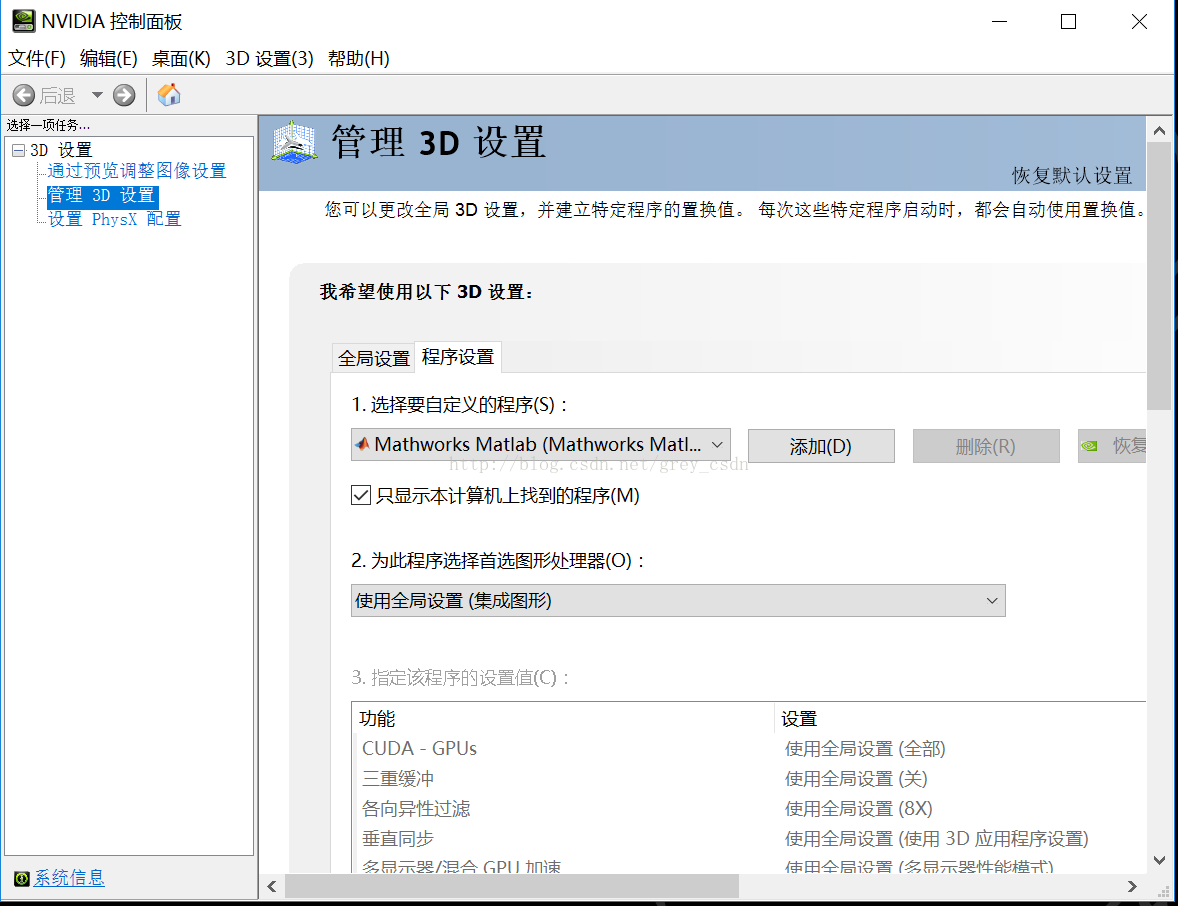The image size is (1178, 906).
Task: Open the 桌面(K) menu
Action: click(x=181, y=59)
